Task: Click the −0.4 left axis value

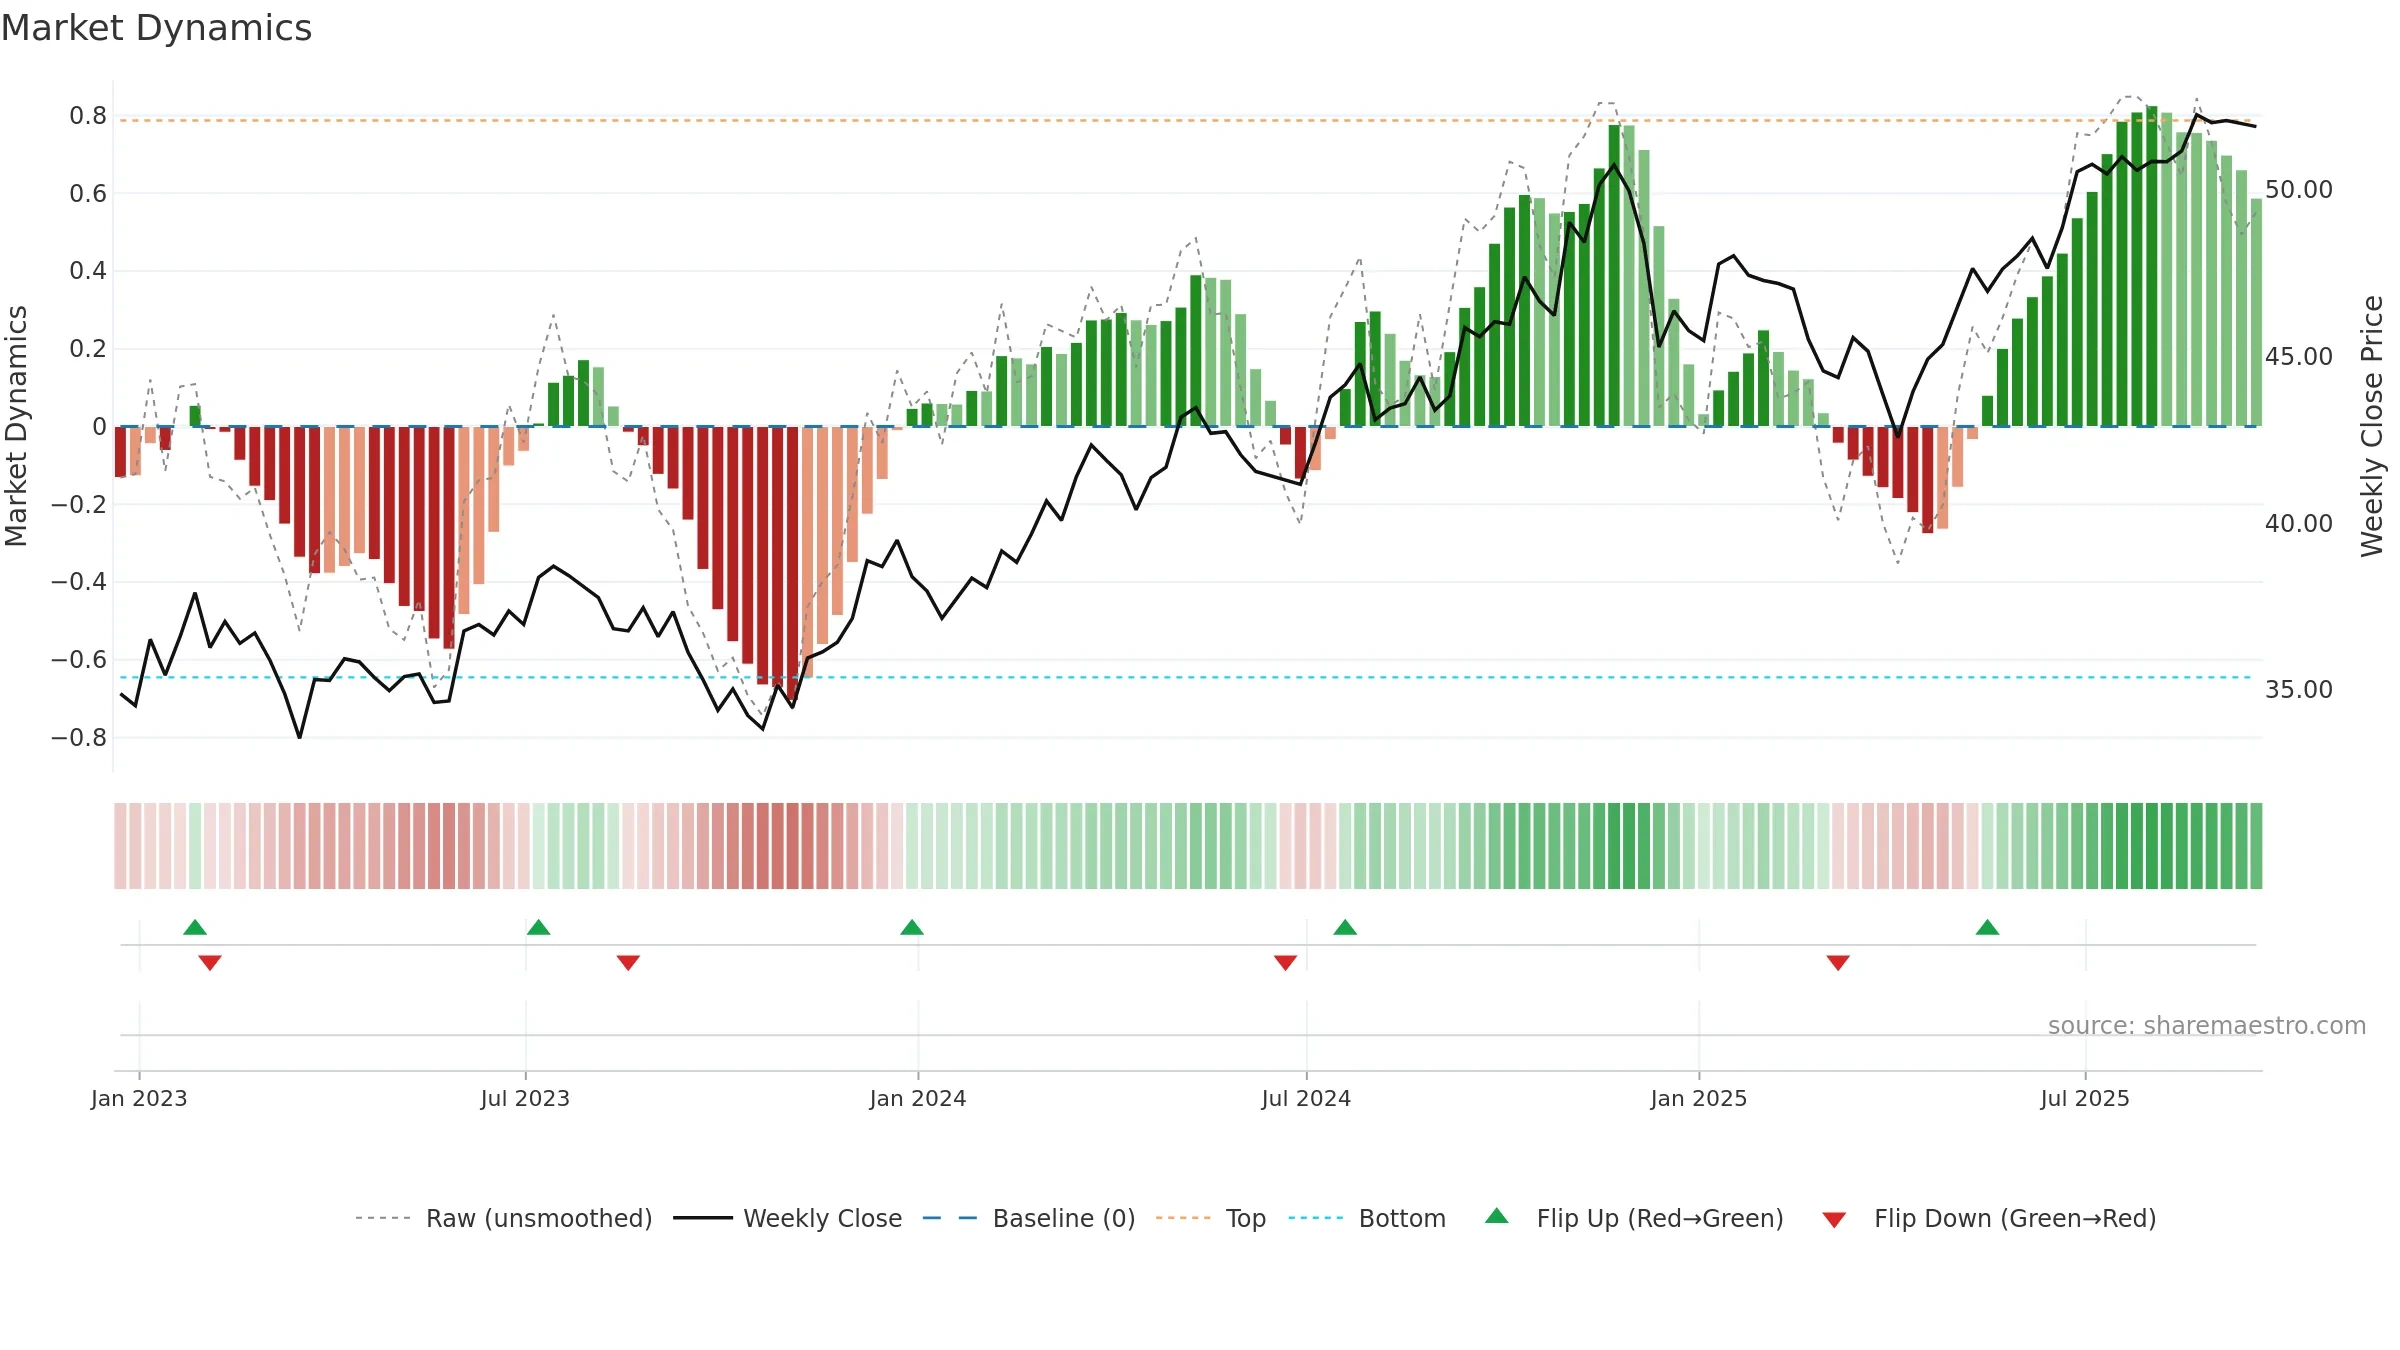Action: [x=79, y=582]
